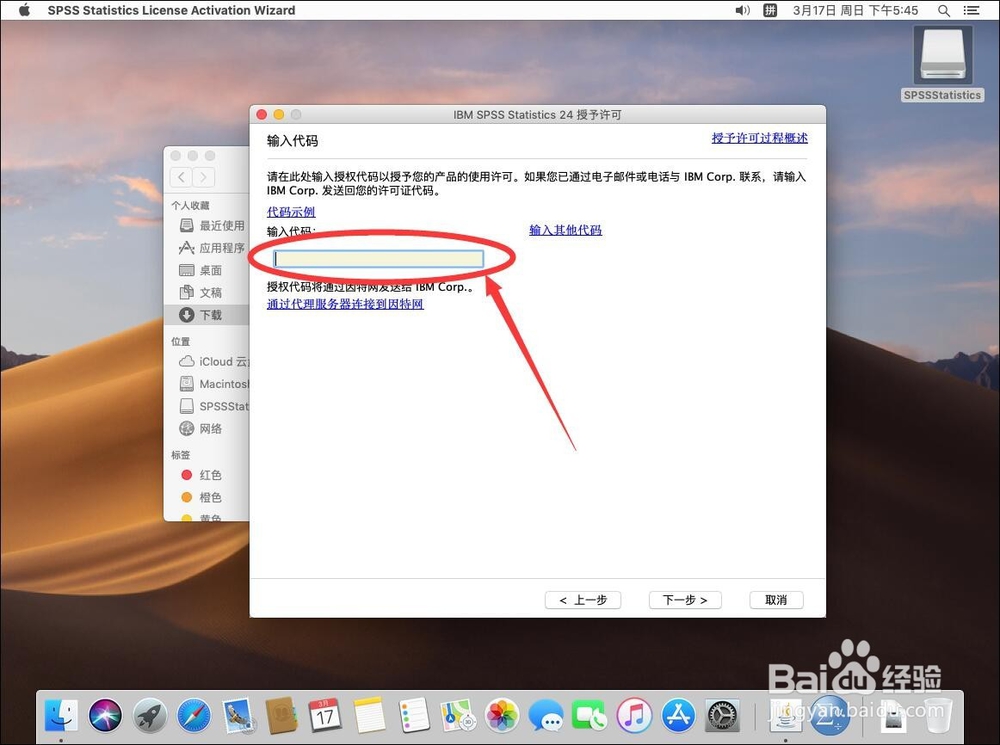
Task: Open Safari from the Dock
Action: (193, 716)
